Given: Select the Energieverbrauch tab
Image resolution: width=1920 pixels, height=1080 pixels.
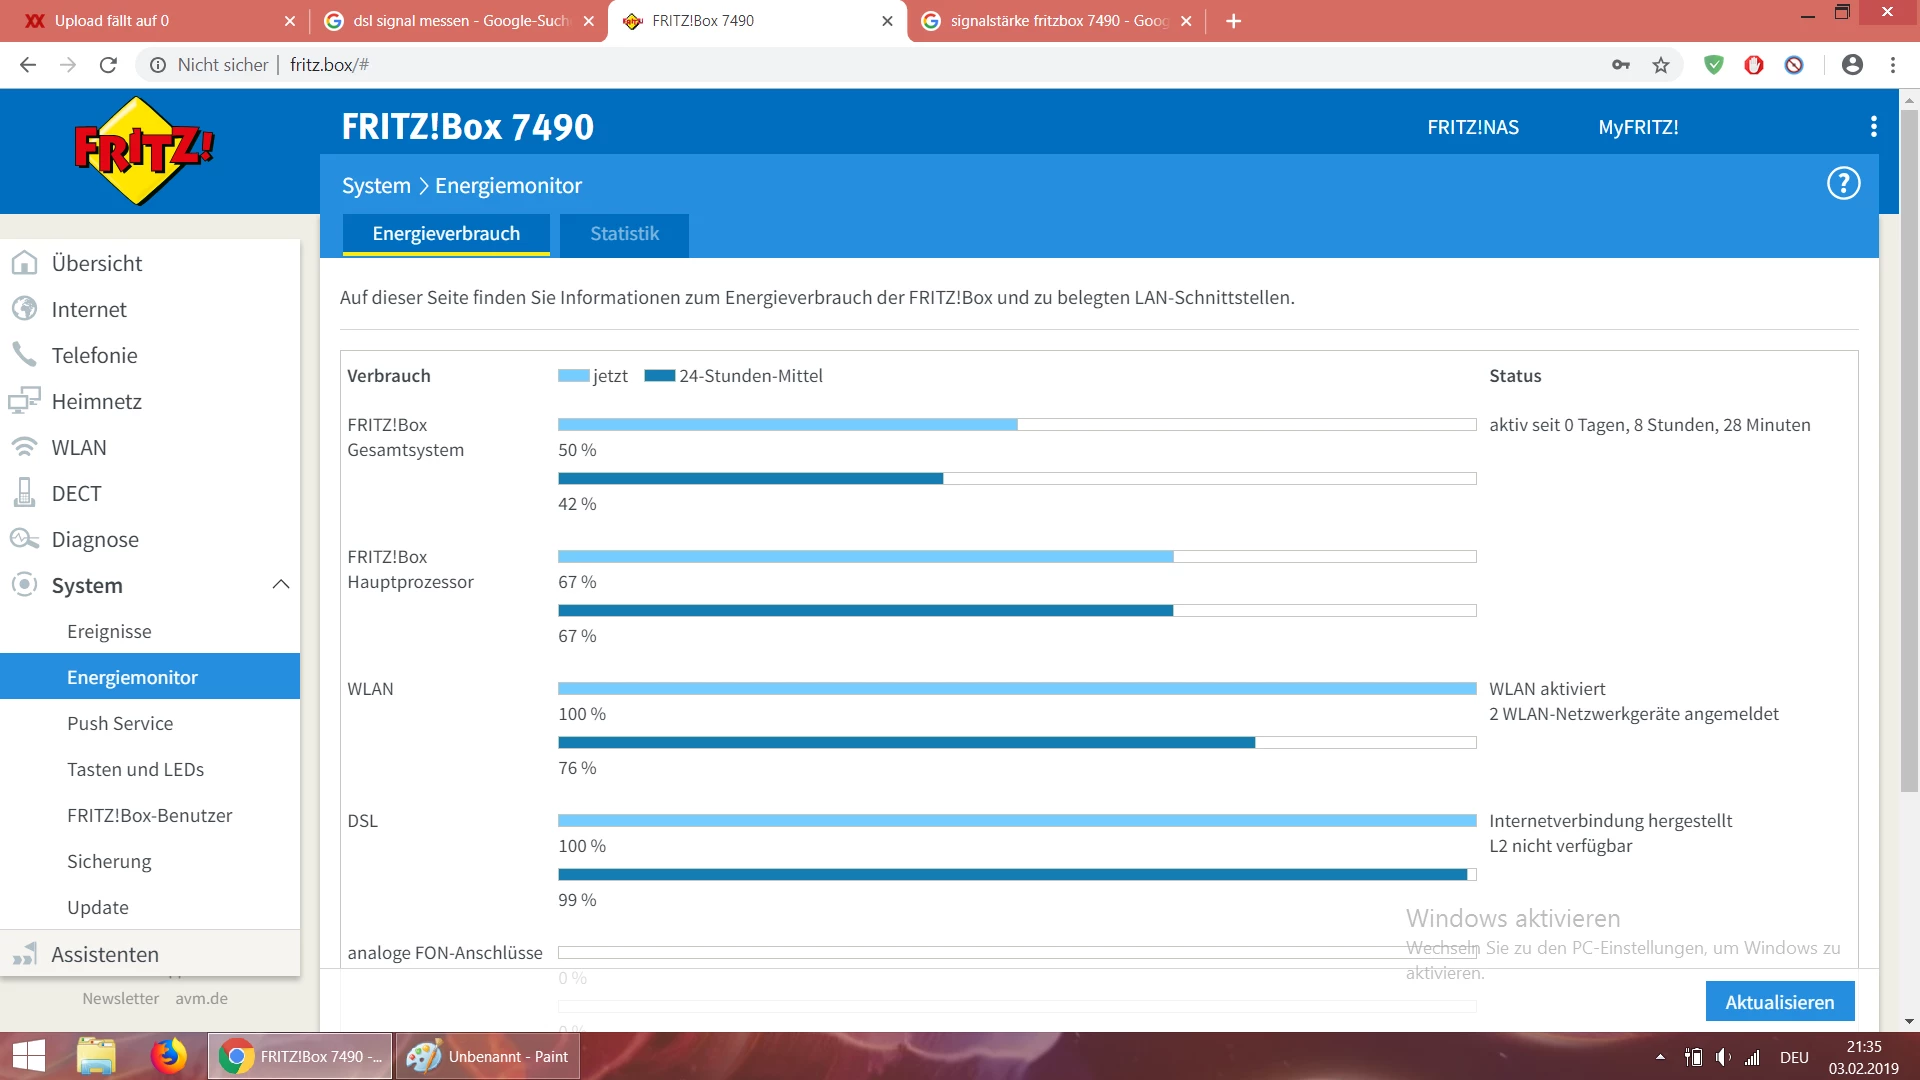Looking at the screenshot, I should [446, 234].
